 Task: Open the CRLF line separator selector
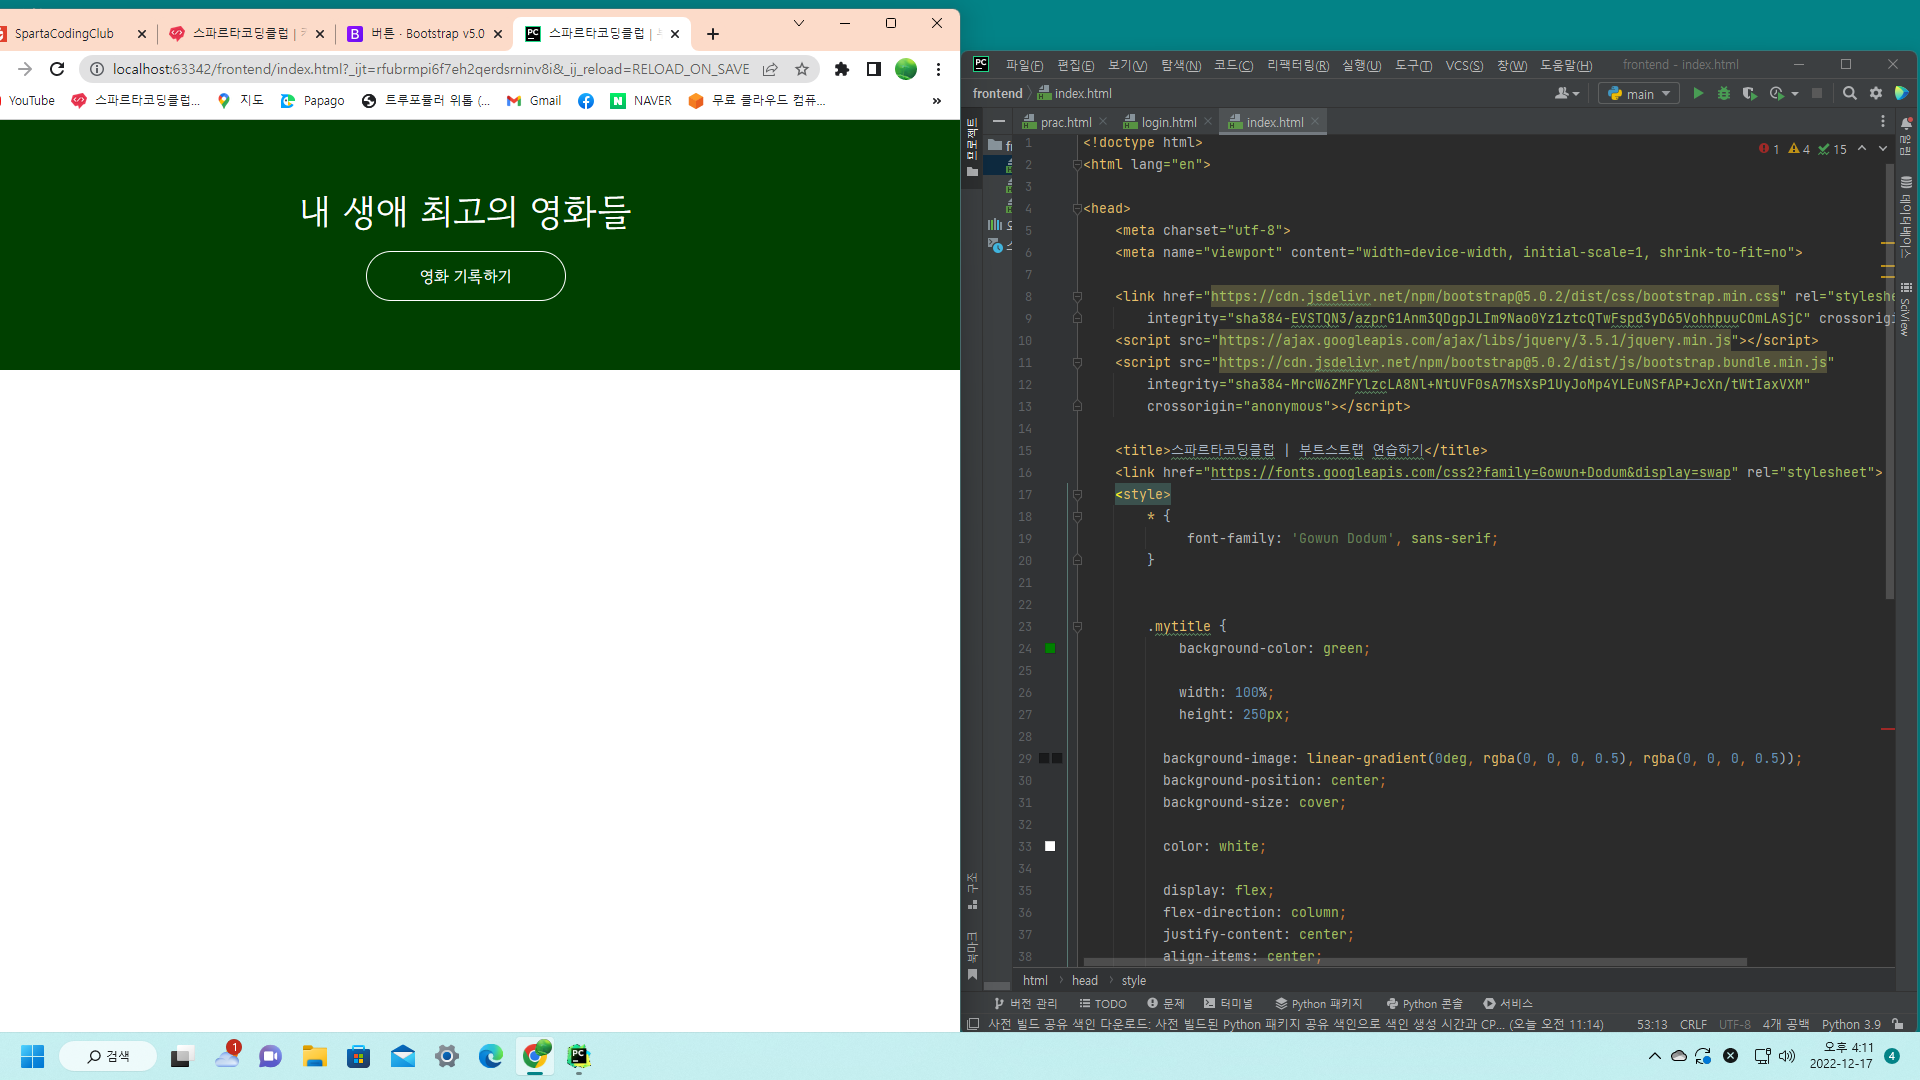[1694, 1024]
